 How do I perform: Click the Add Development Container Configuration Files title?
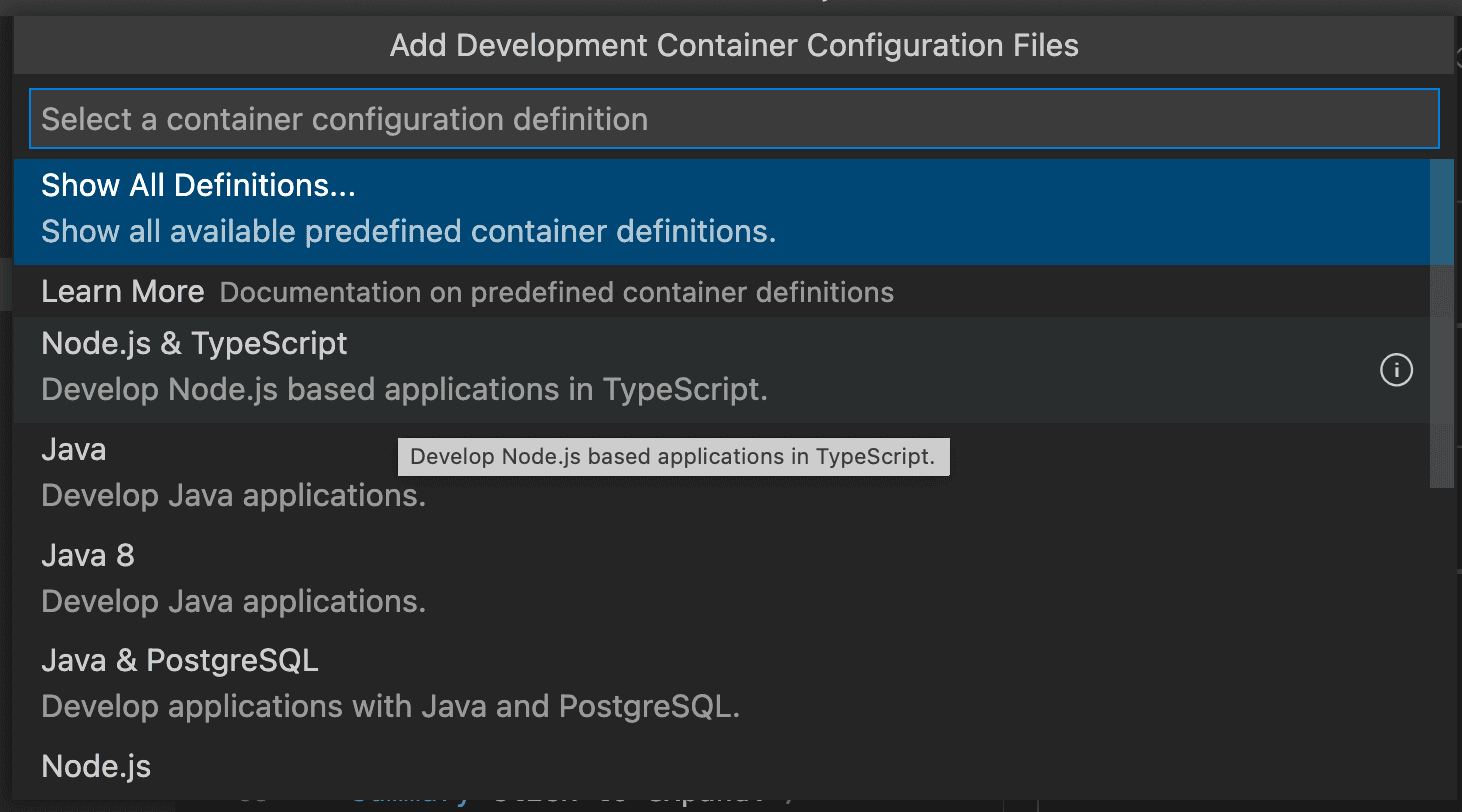click(x=733, y=46)
